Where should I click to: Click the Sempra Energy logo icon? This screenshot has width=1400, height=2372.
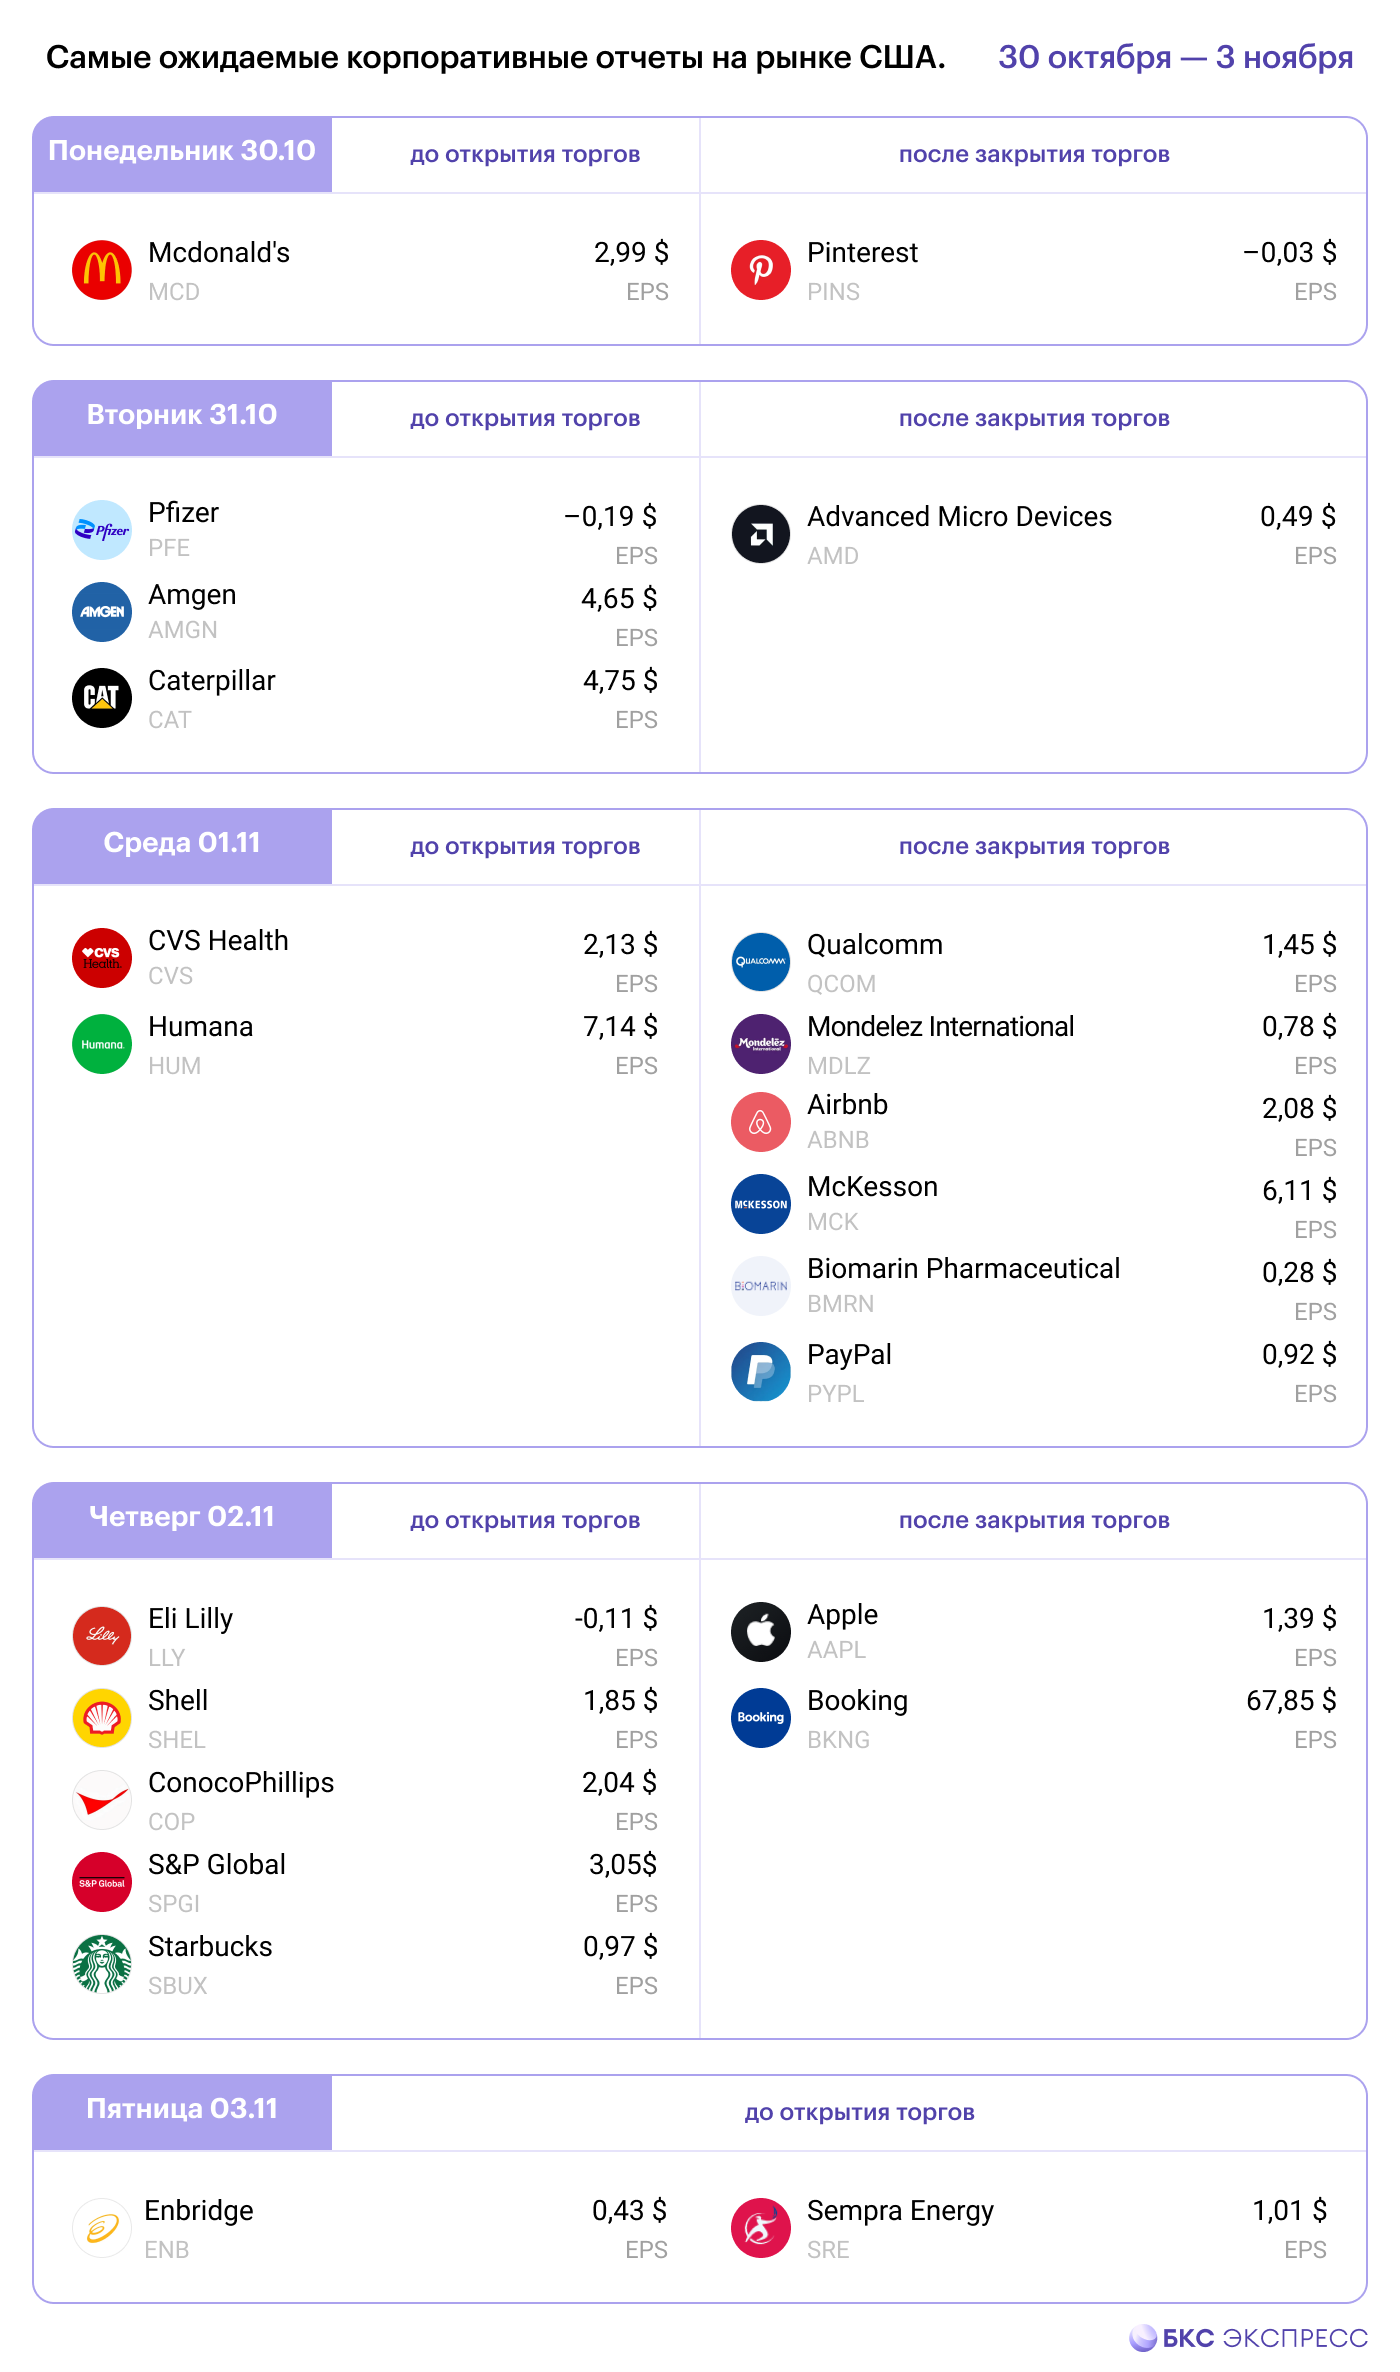tap(761, 2228)
